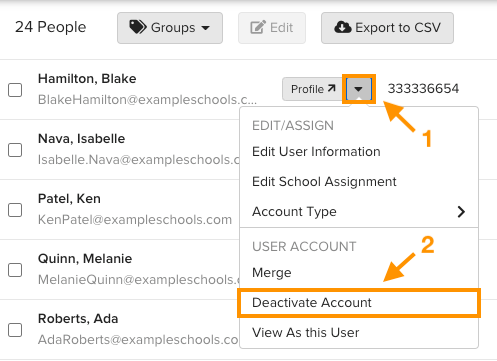Export people list to CSV

[387, 28]
